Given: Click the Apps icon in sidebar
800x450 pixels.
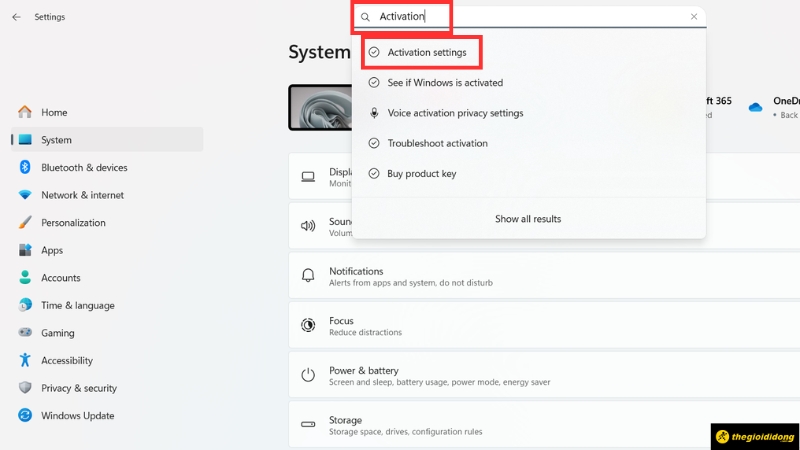Looking at the screenshot, I should pyautogui.click(x=24, y=249).
